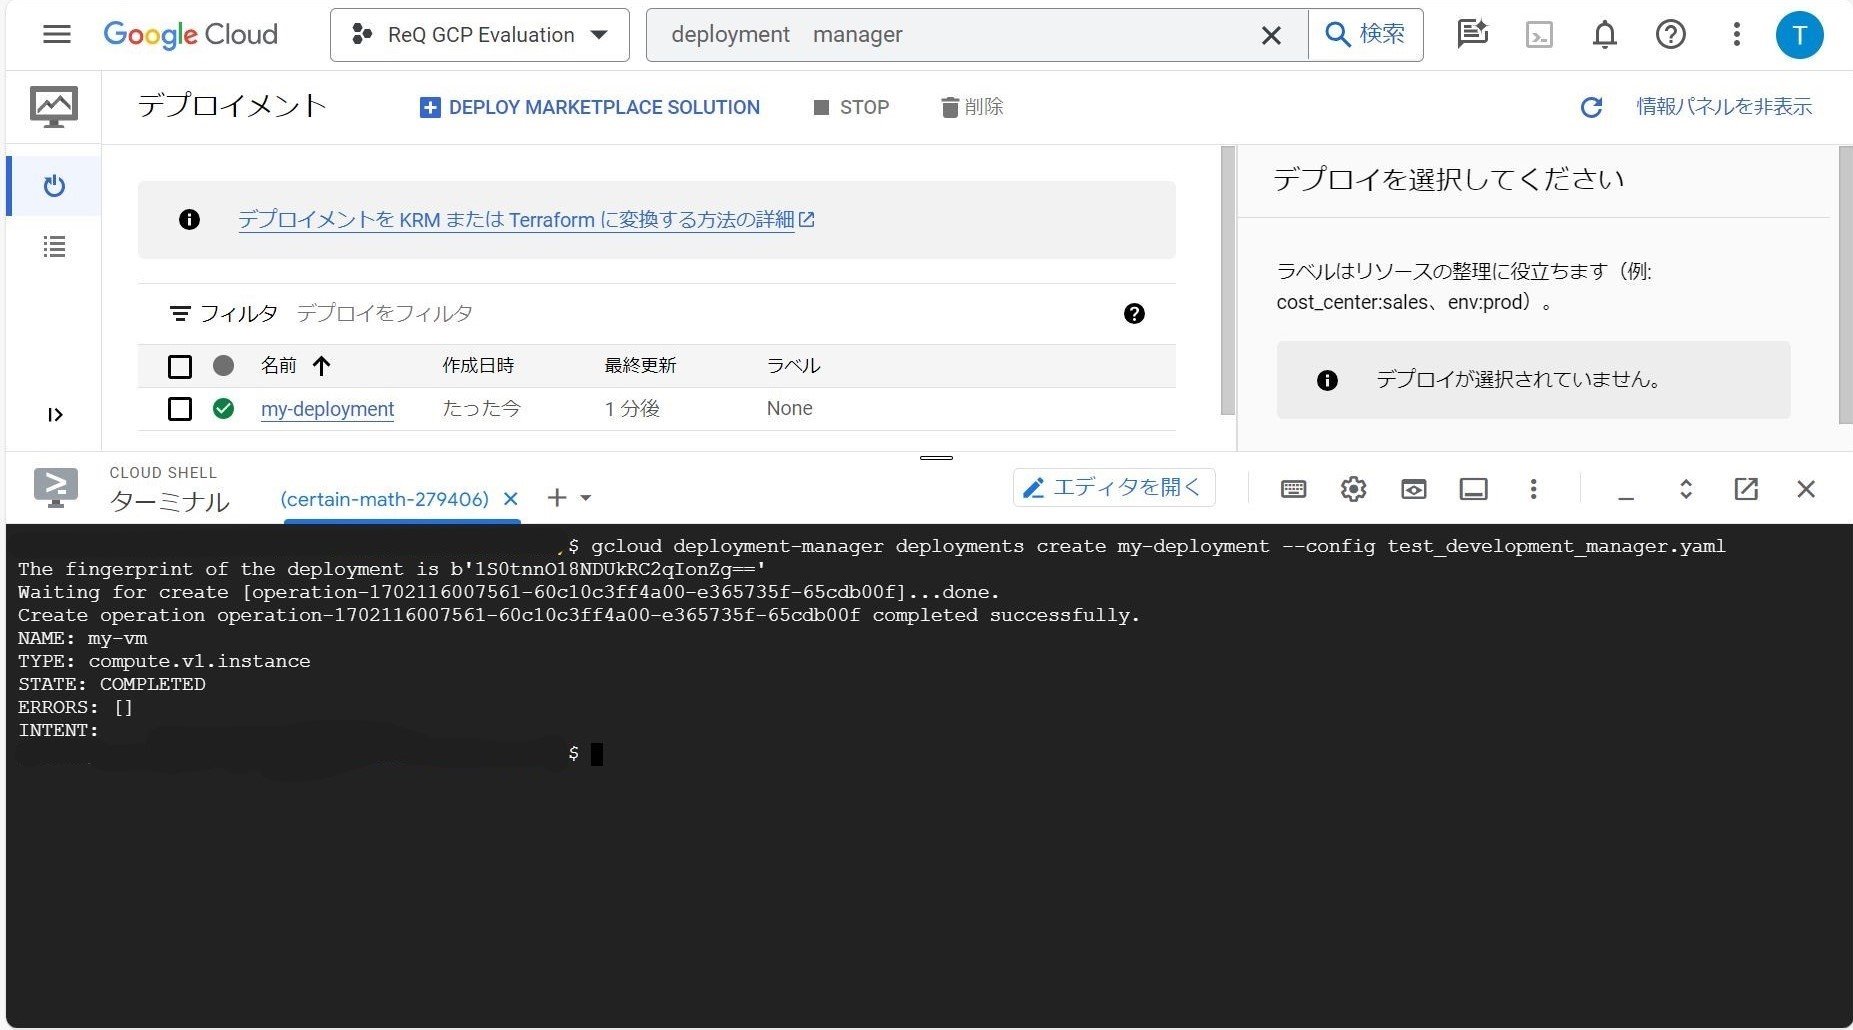Open the main navigation hamburger menu

point(57,34)
